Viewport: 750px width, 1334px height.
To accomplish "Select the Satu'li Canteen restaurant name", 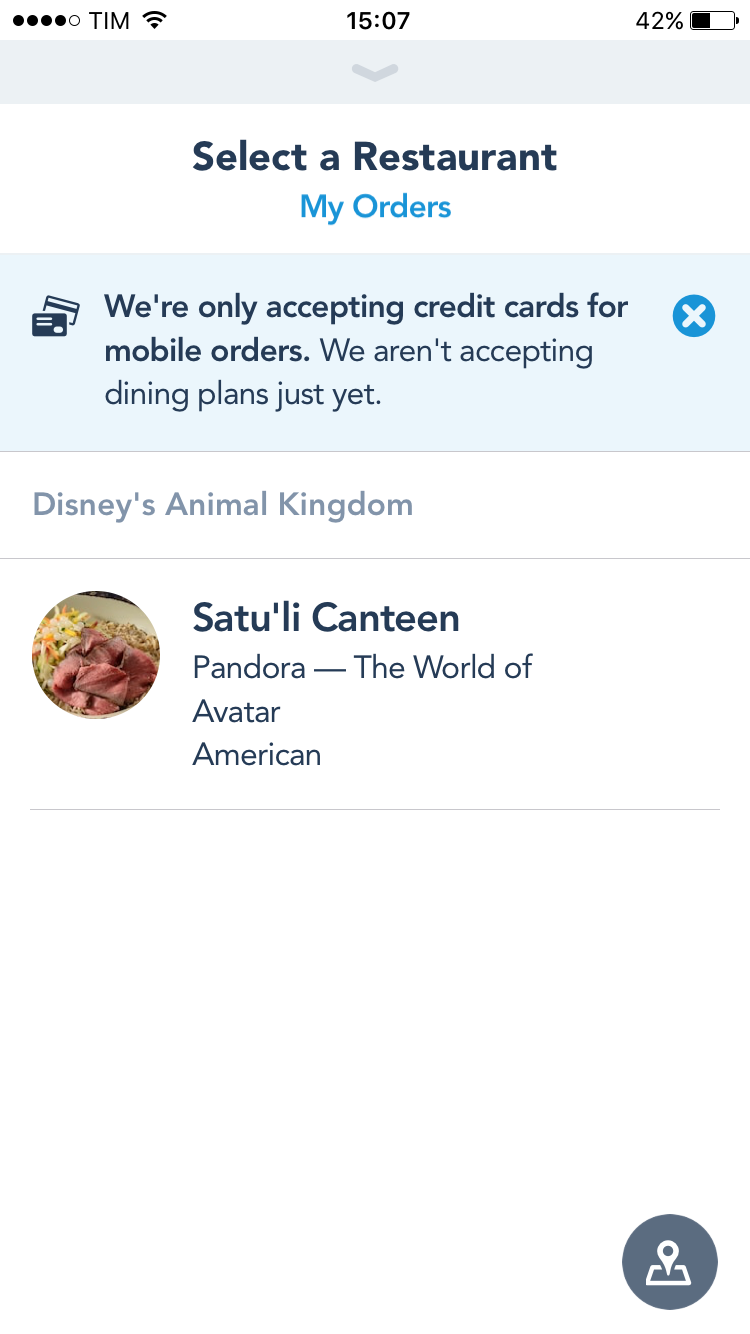I will pos(326,618).
